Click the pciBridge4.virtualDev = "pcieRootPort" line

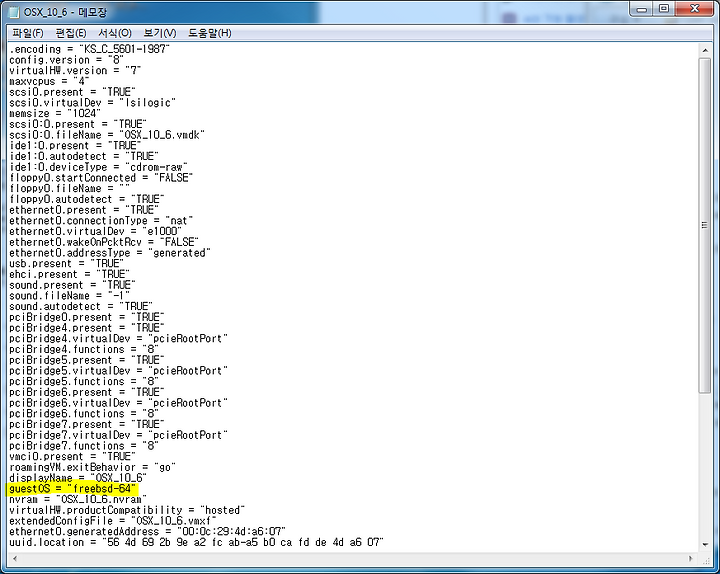pyautogui.click(x=118, y=338)
